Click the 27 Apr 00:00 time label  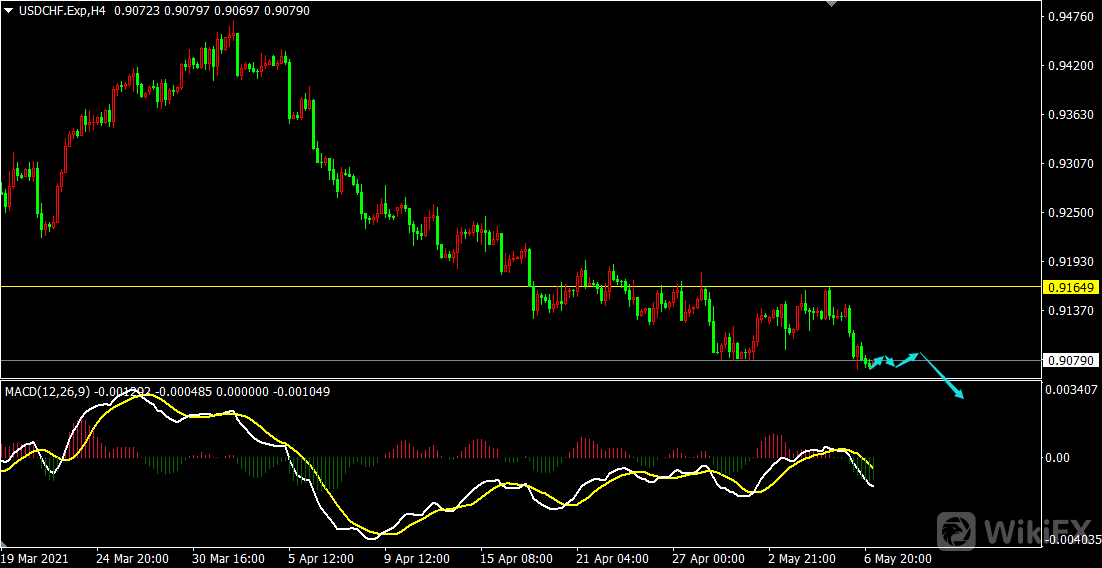[706, 558]
